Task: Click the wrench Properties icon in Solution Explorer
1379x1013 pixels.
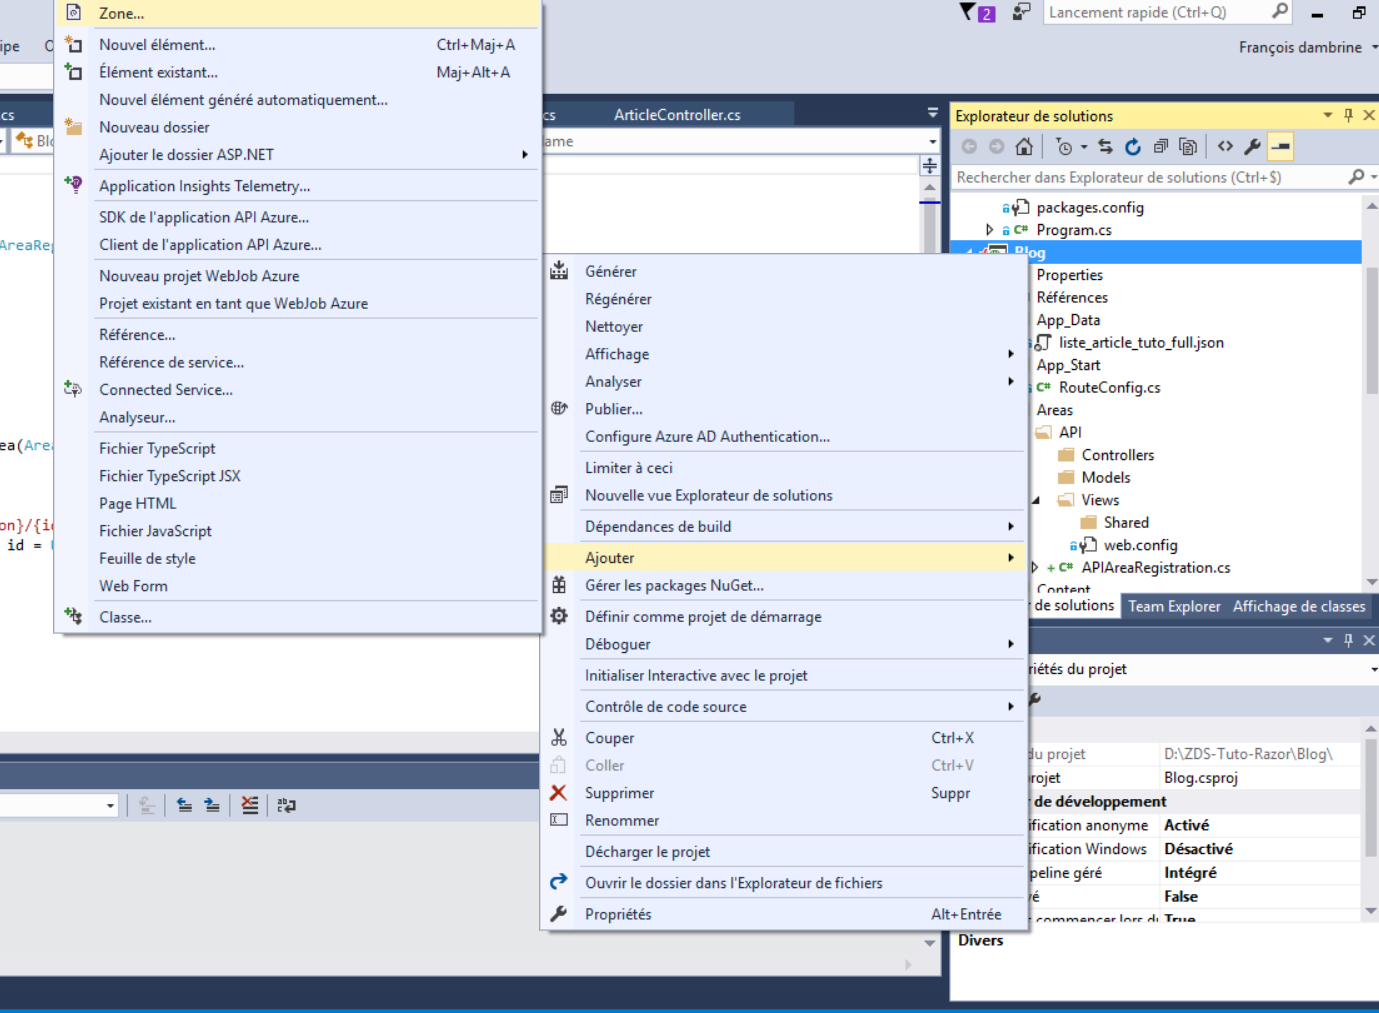Action: coord(1252,147)
